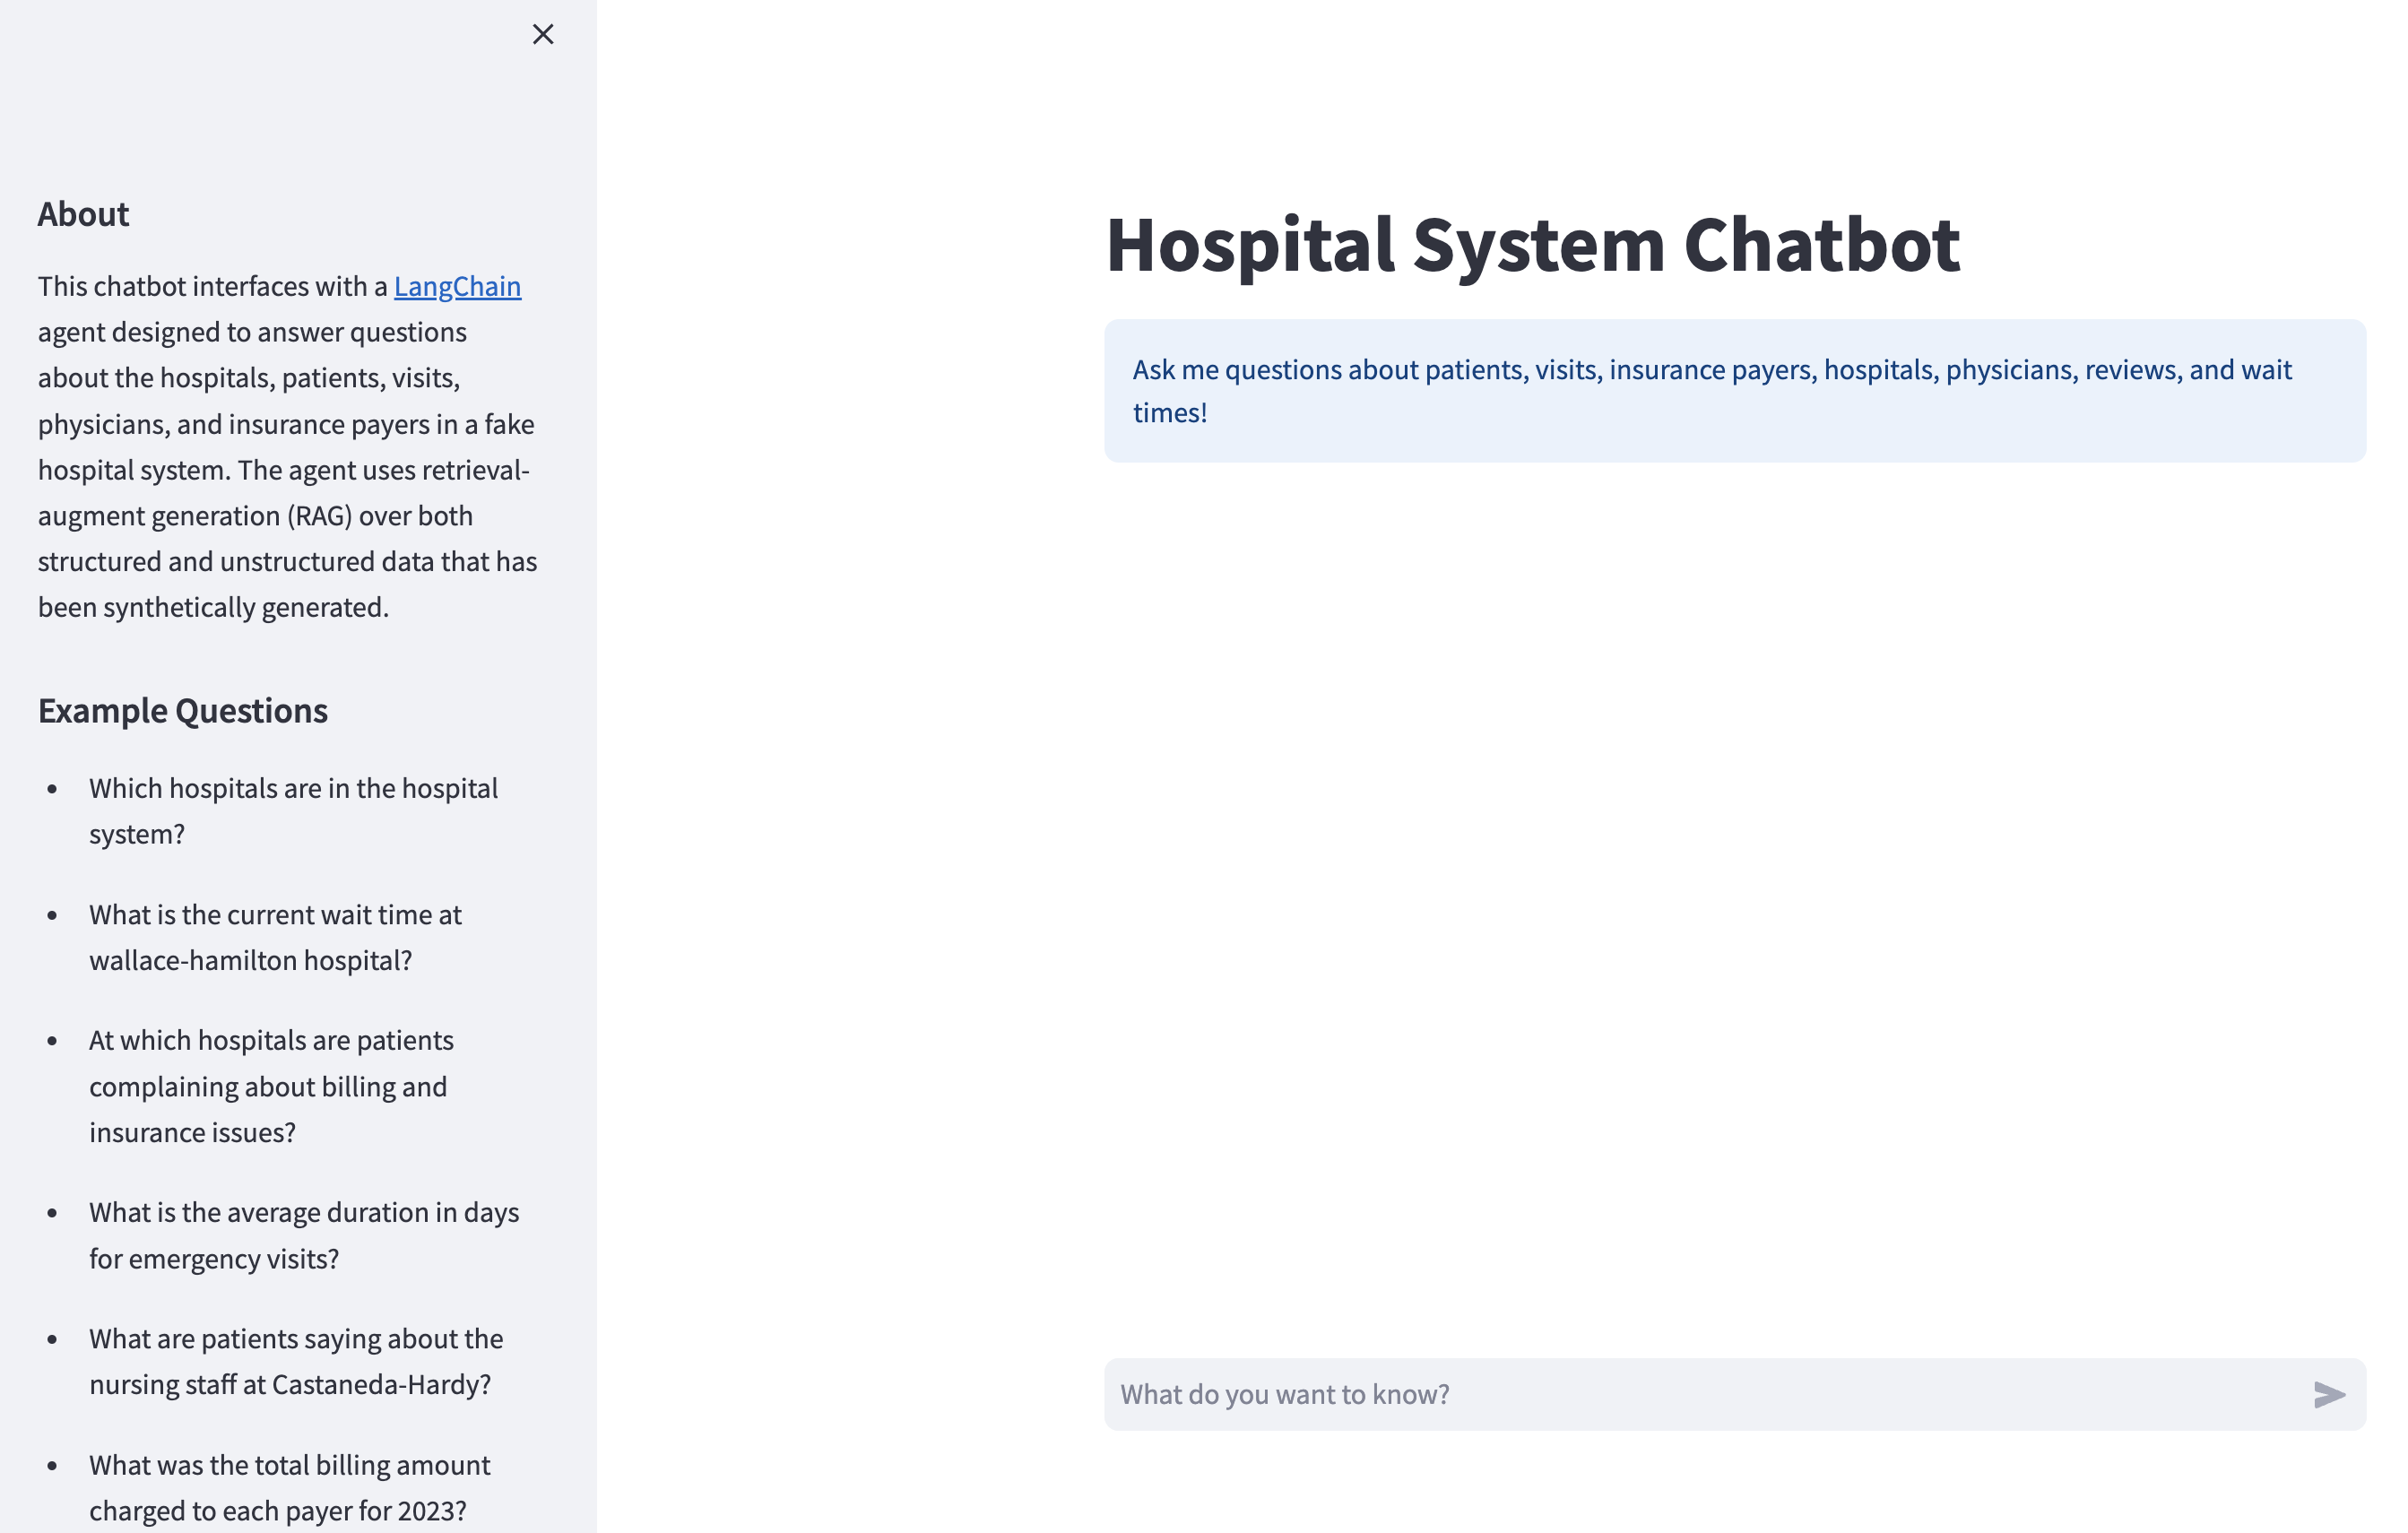Image resolution: width=2408 pixels, height=1533 pixels.
Task: Click inside the What do you want to know placeholder
Action: coord(1284,1393)
